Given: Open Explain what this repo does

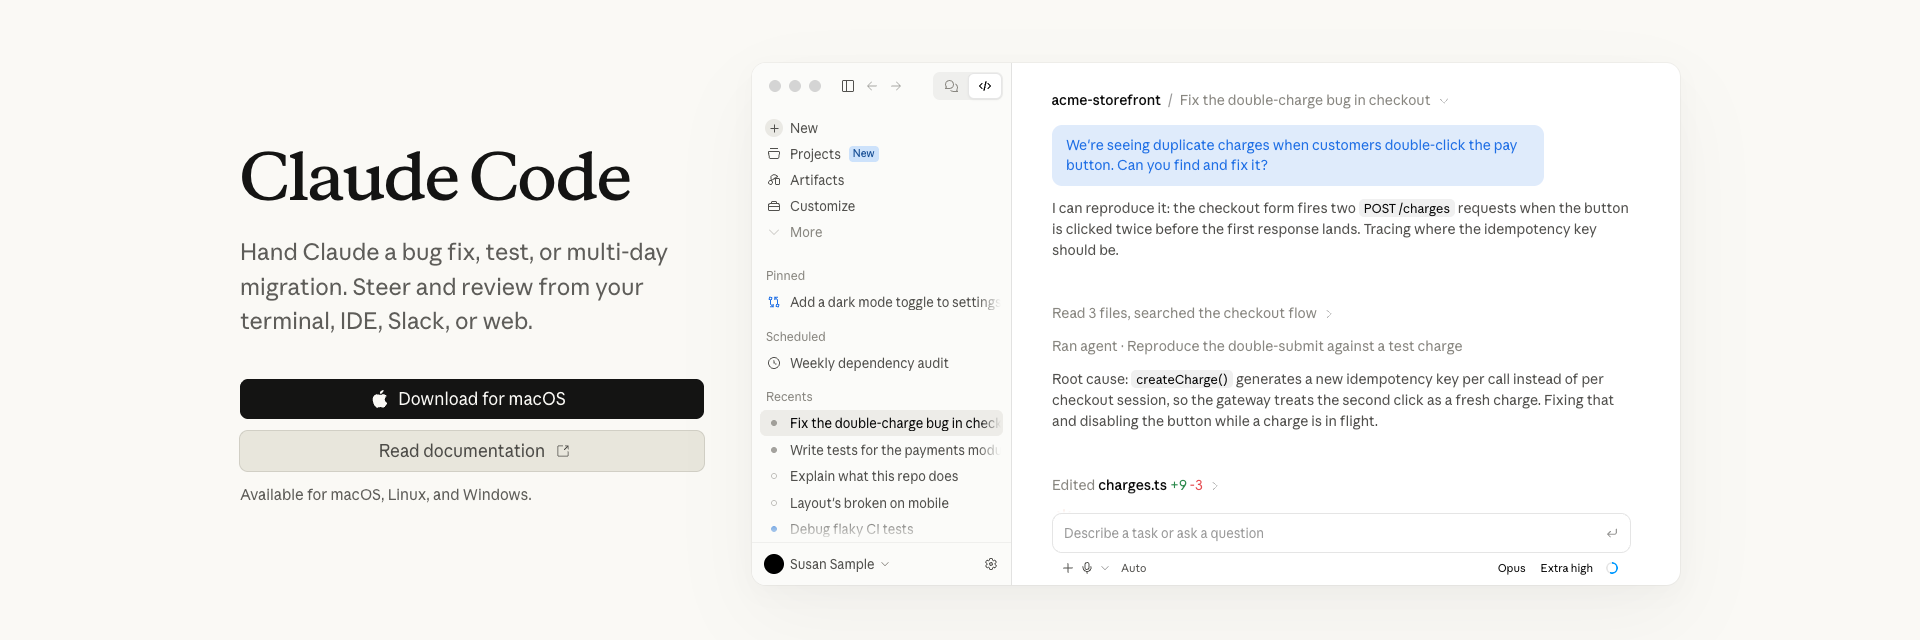Looking at the screenshot, I should tap(874, 476).
